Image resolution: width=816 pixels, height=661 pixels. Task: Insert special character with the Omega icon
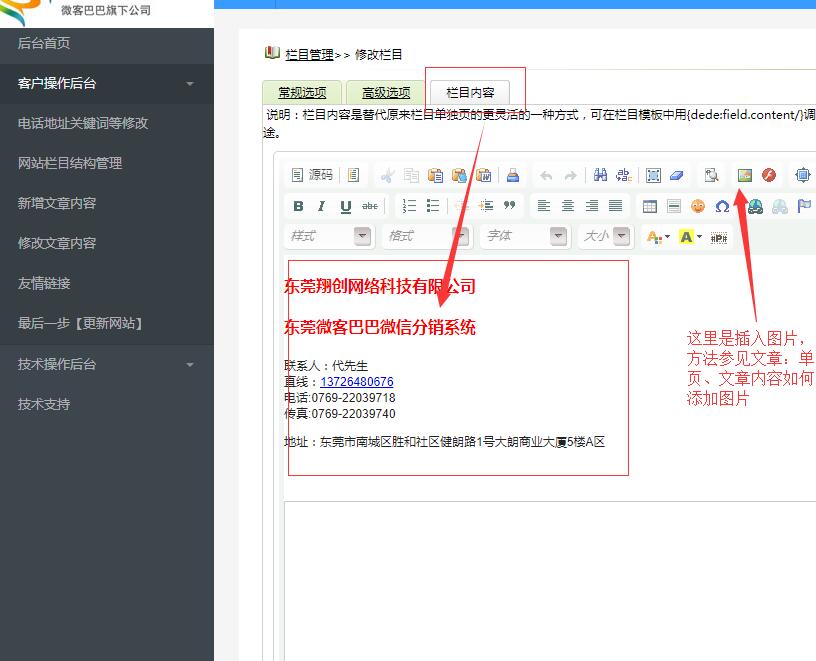click(722, 206)
